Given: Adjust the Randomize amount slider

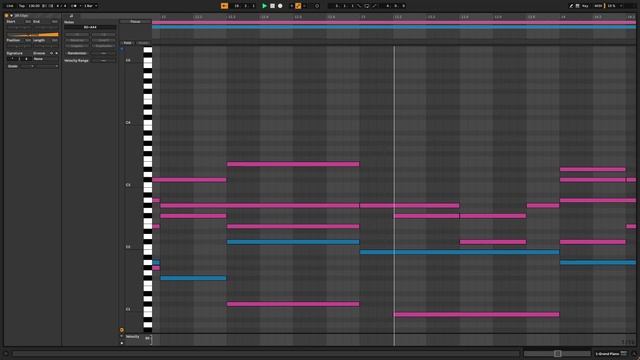Looking at the screenshot, I should coord(104,53).
